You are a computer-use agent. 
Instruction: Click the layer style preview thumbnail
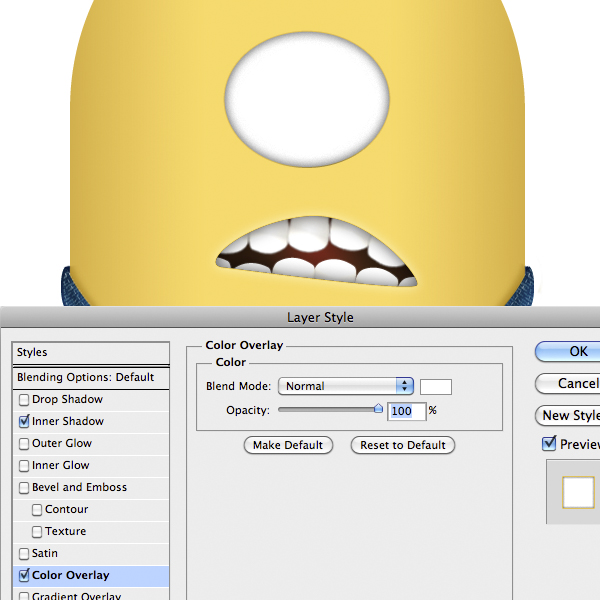pos(578,492)
